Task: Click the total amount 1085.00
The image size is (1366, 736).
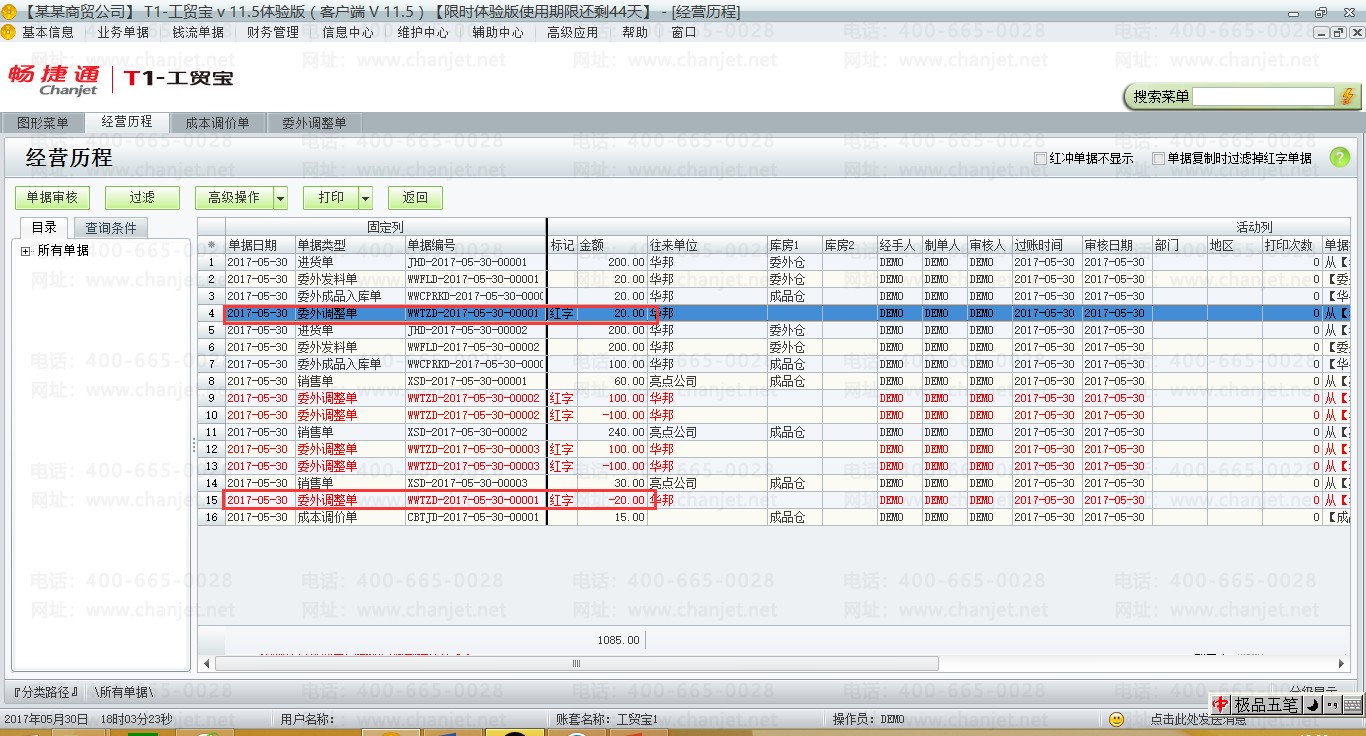Action: point(618,640)
